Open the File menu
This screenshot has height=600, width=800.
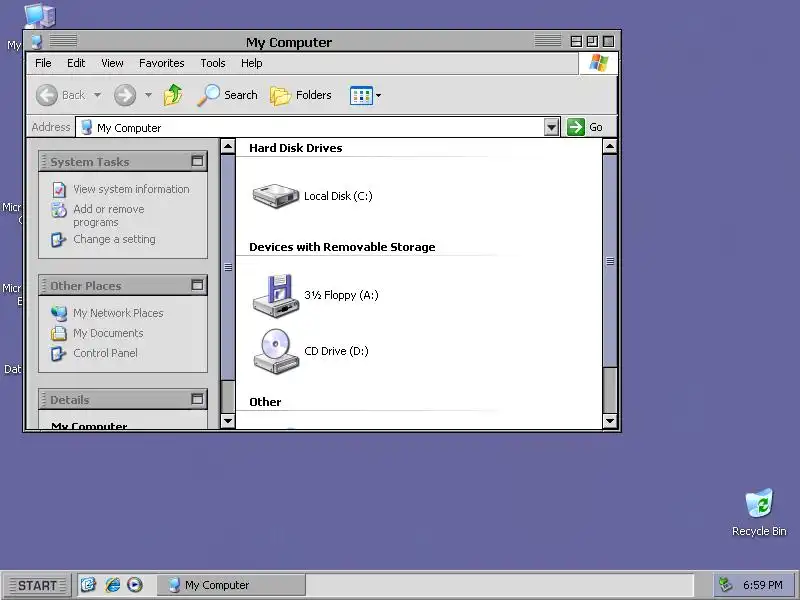click(43, 63)
